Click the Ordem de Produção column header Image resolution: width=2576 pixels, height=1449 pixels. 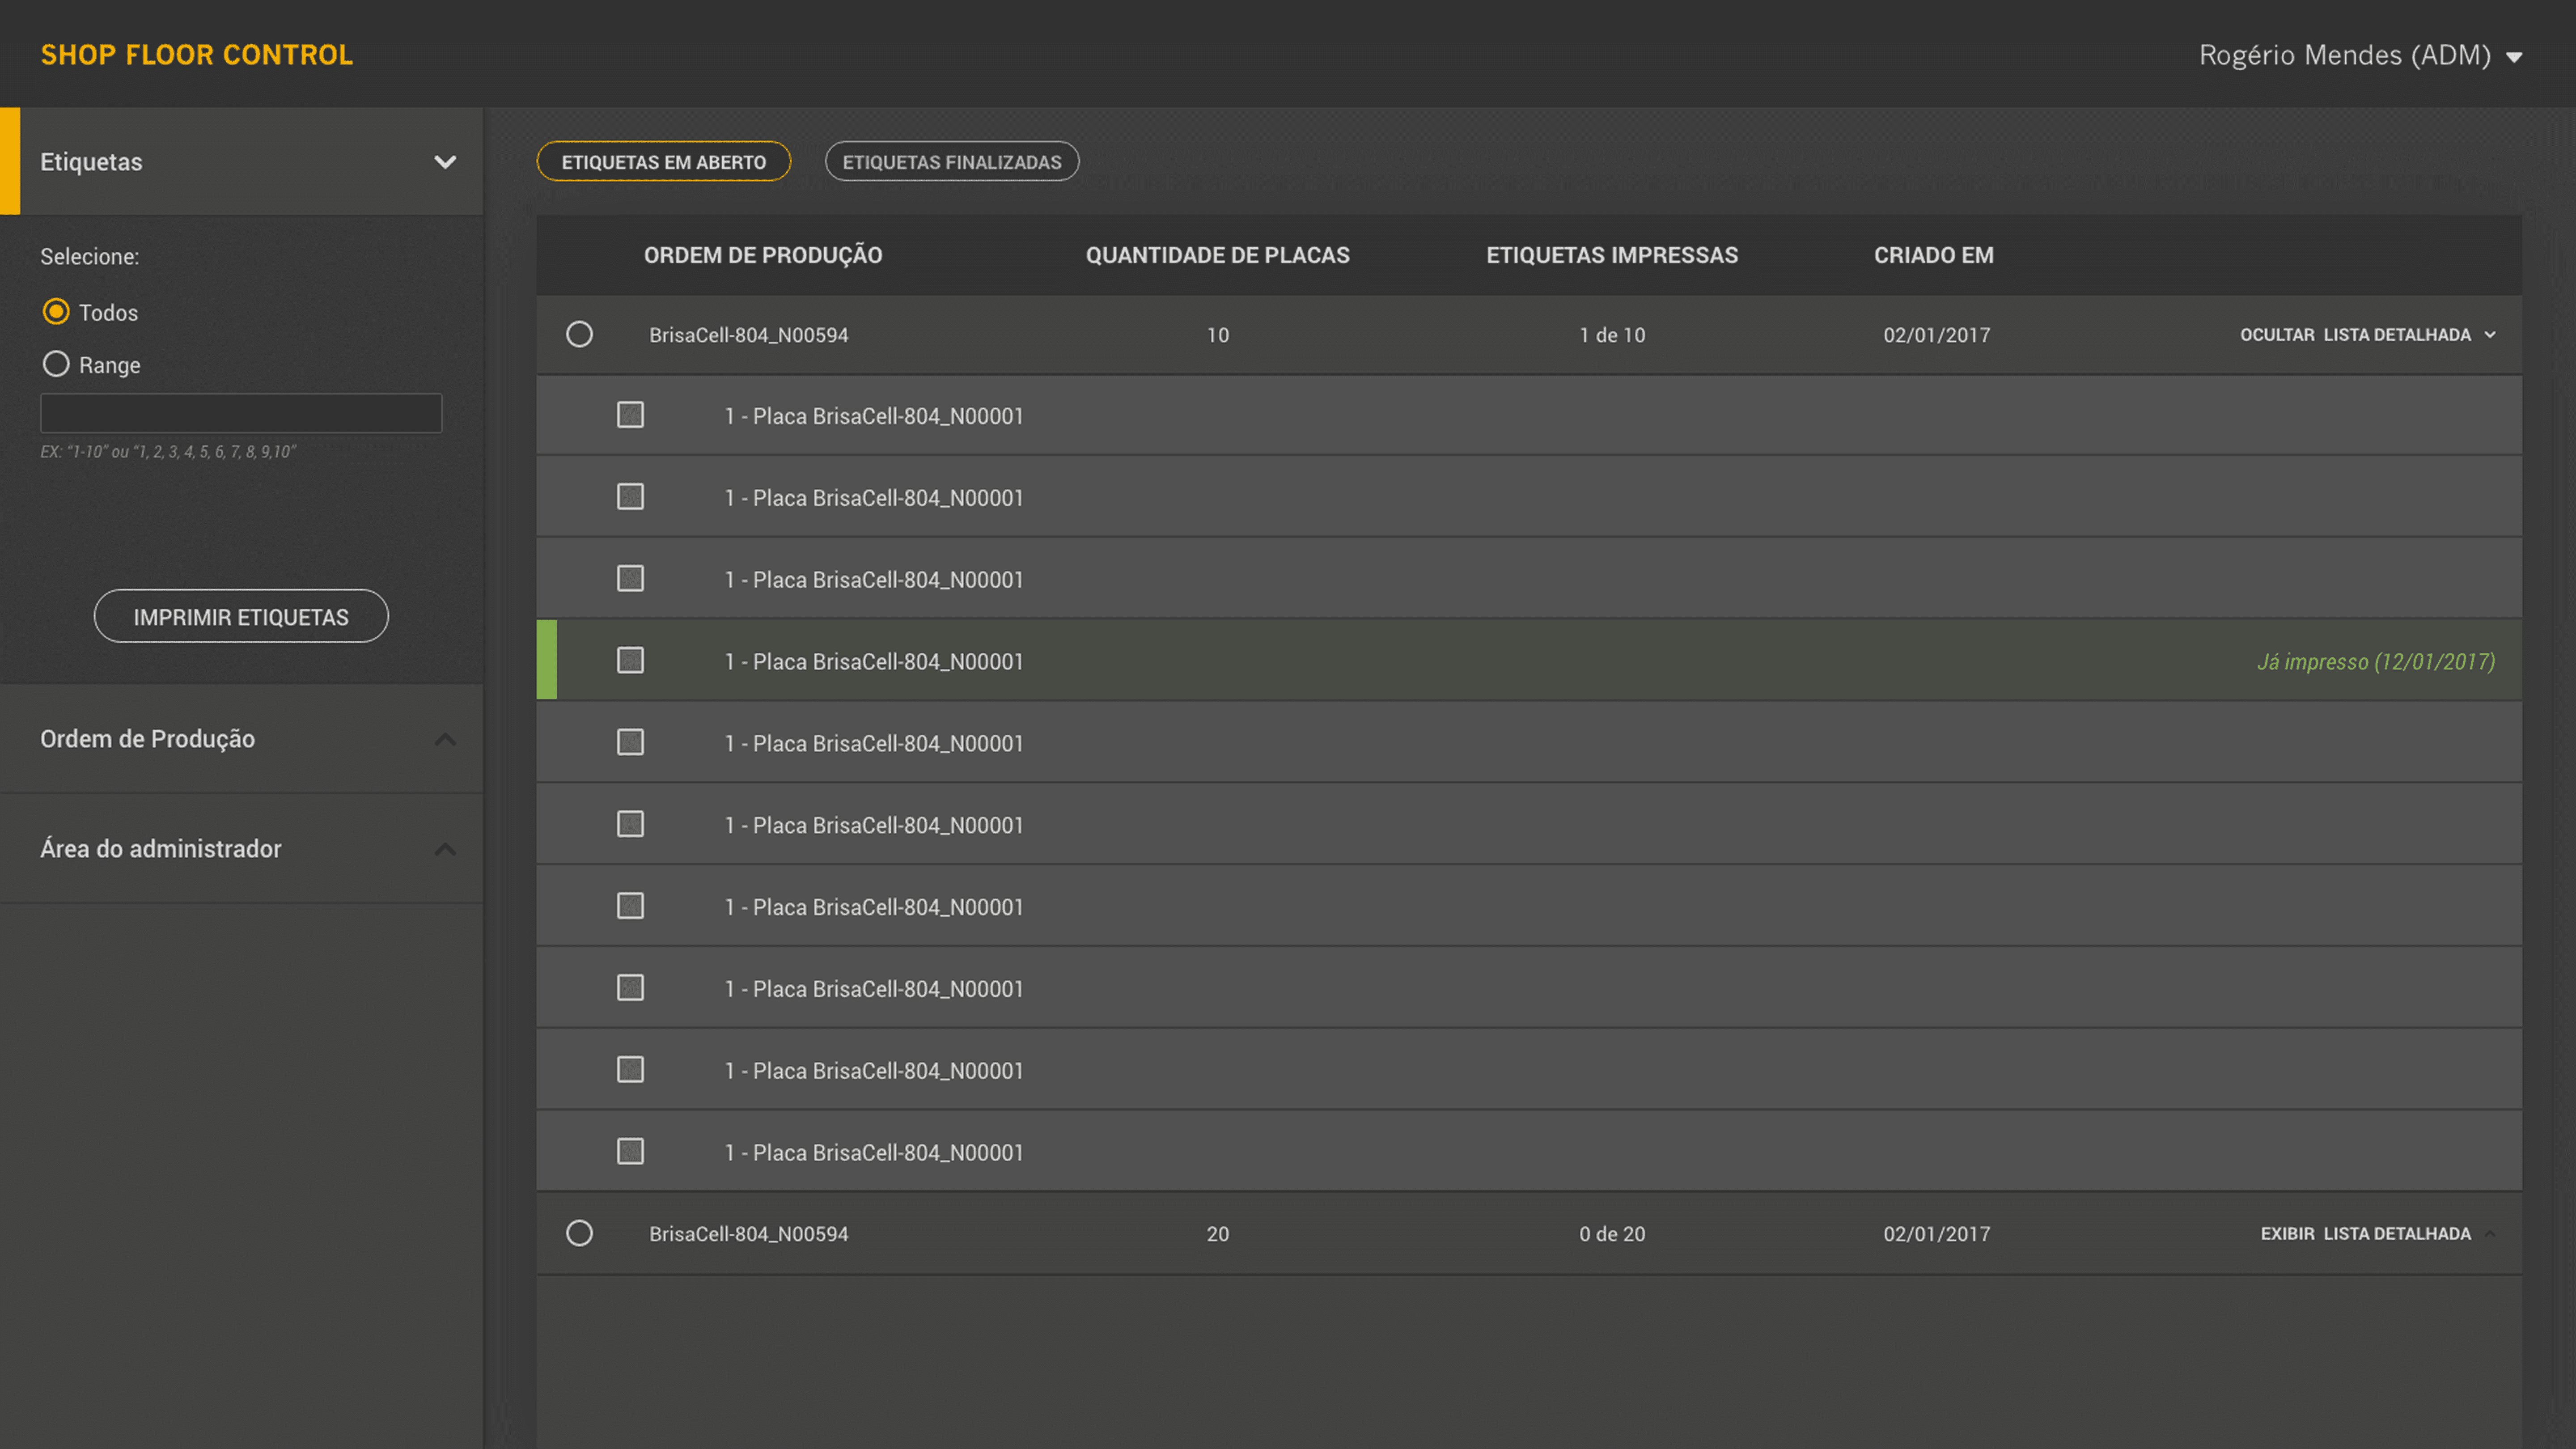coord(762,255)
